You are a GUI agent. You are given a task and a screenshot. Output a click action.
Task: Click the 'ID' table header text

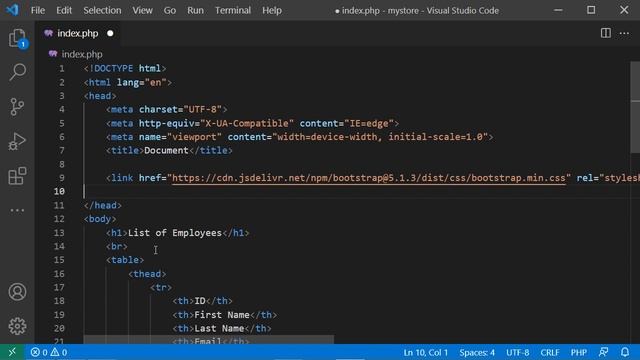pyautogui.click(x=200, y=301)
